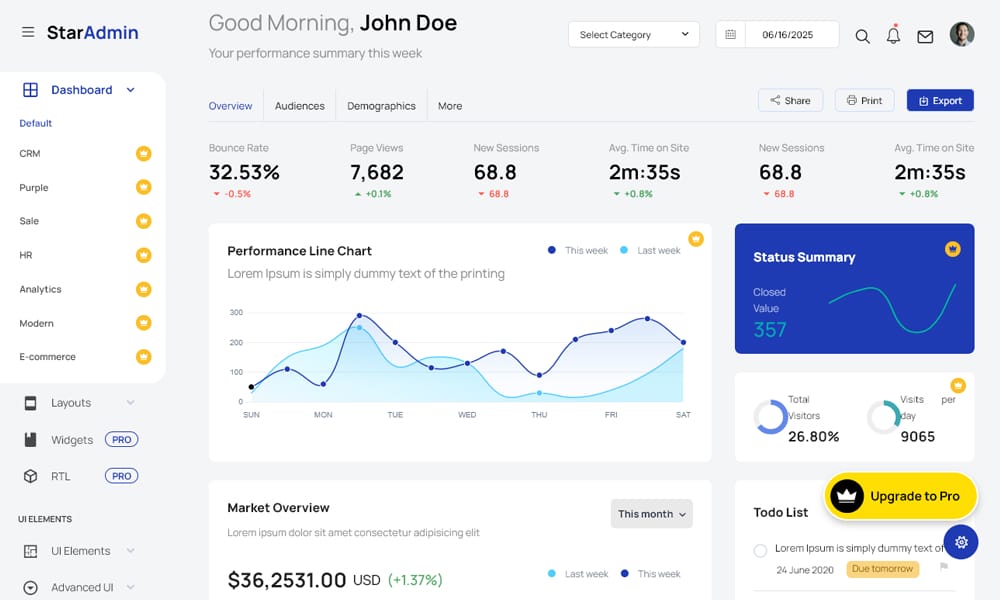The width and height of the screenshot is (1000, 600).
Task: Click the crown badge next to CRM
Action: (143, 154)
